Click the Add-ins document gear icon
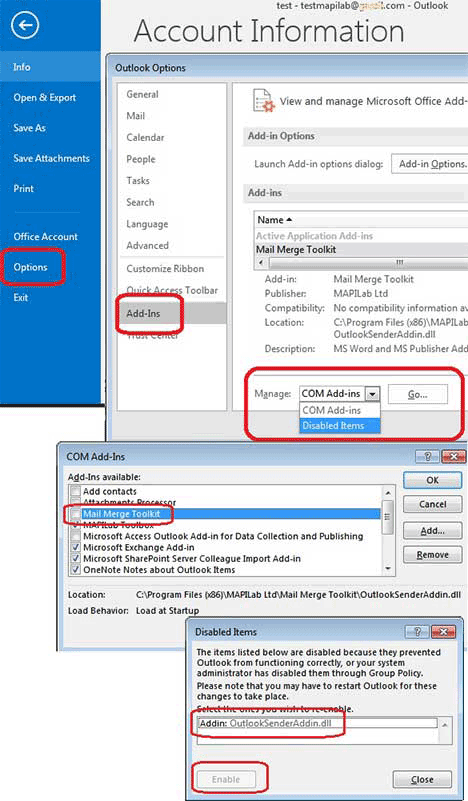Screen dimensions: 468x801 [264, 101]
